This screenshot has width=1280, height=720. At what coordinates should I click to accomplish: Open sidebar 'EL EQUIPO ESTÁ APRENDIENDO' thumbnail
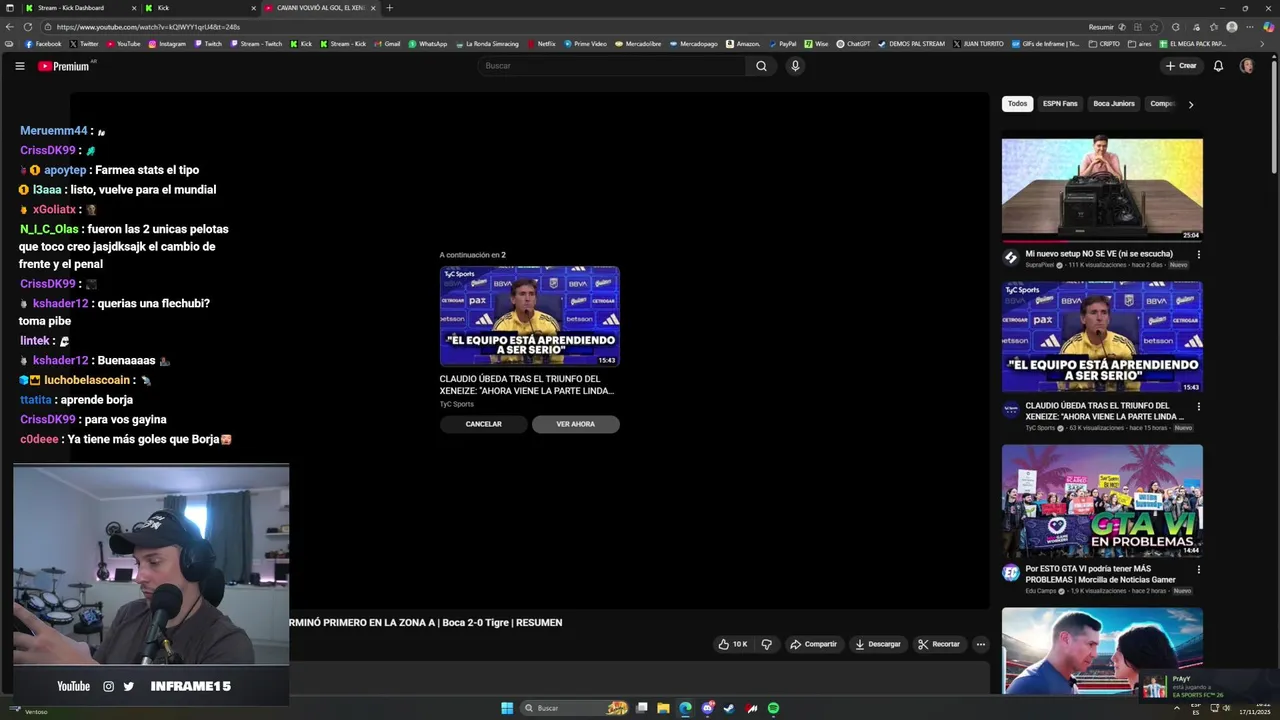pyautogui.click(x=1102, y=337)
